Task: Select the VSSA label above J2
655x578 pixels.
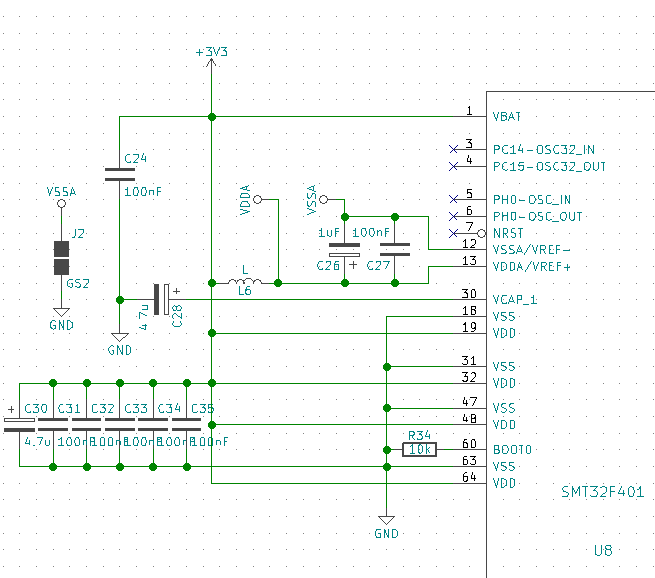Action: pos(61,192)
